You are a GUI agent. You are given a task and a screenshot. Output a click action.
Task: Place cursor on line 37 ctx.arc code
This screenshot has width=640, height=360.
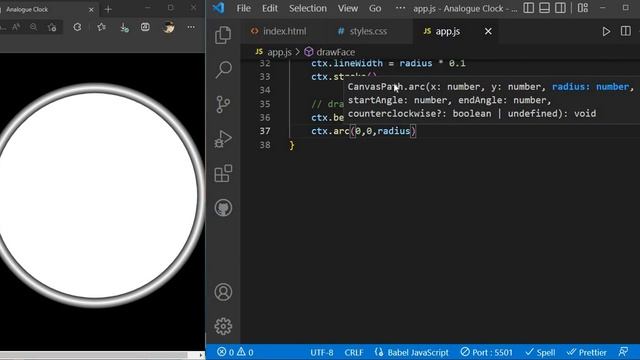pos(364,131)
